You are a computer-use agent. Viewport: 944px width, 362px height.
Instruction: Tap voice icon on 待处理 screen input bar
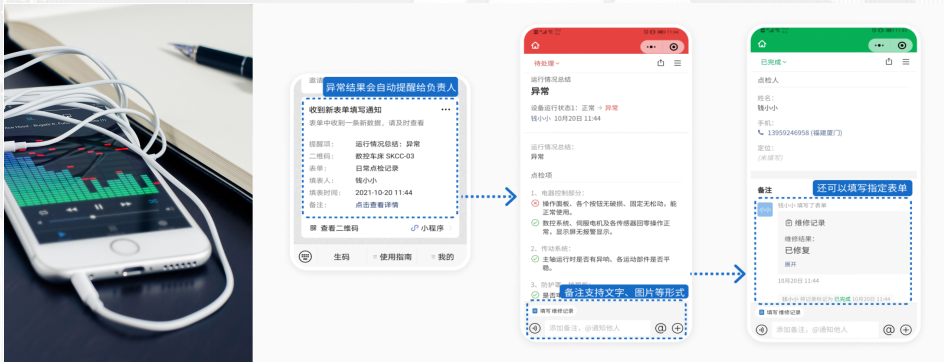(x=535, y=328)
